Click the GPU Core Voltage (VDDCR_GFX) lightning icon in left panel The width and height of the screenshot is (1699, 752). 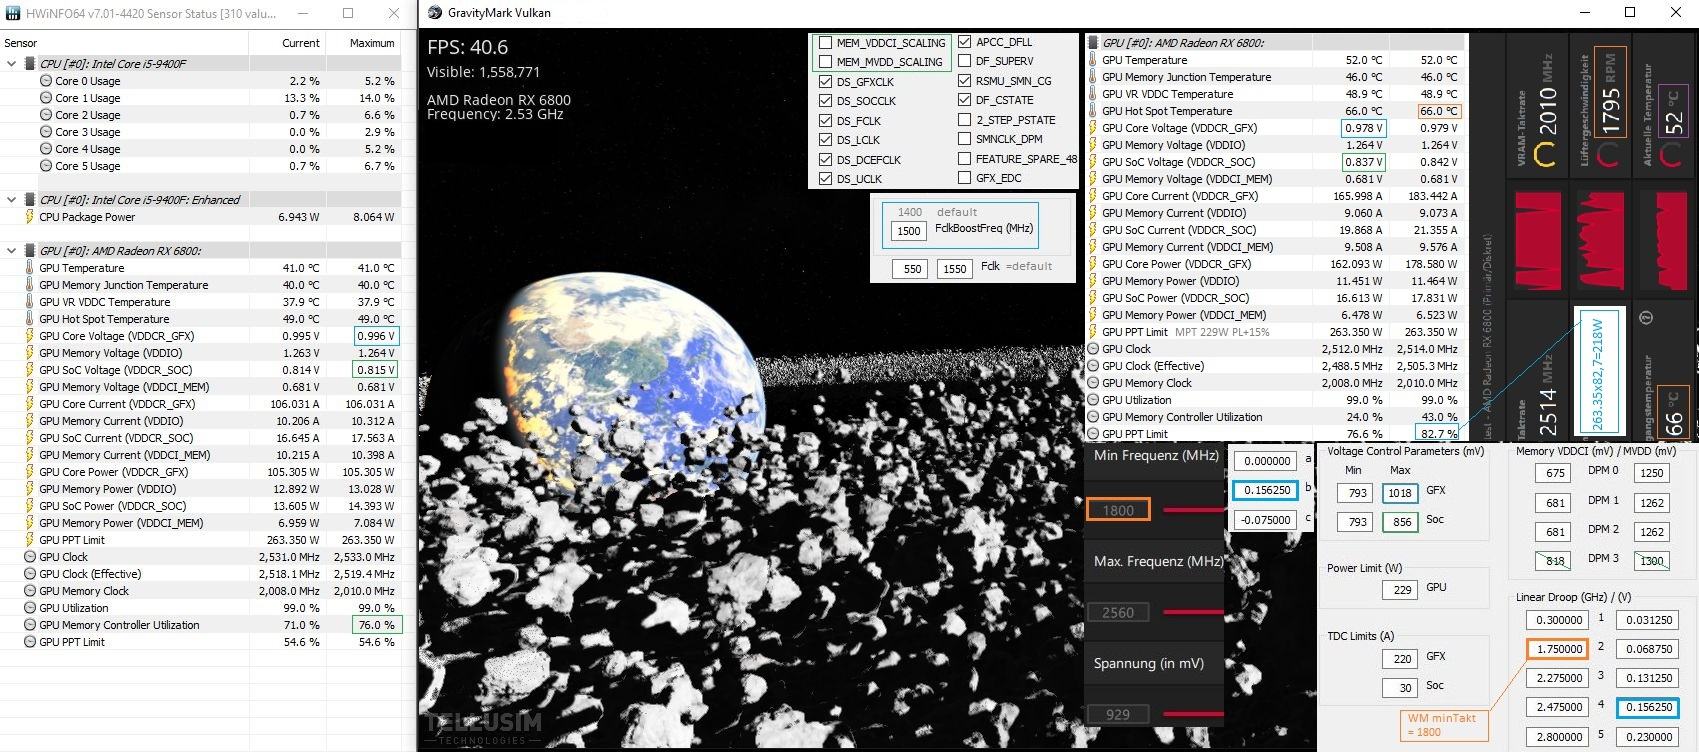[x=29, y=336]
